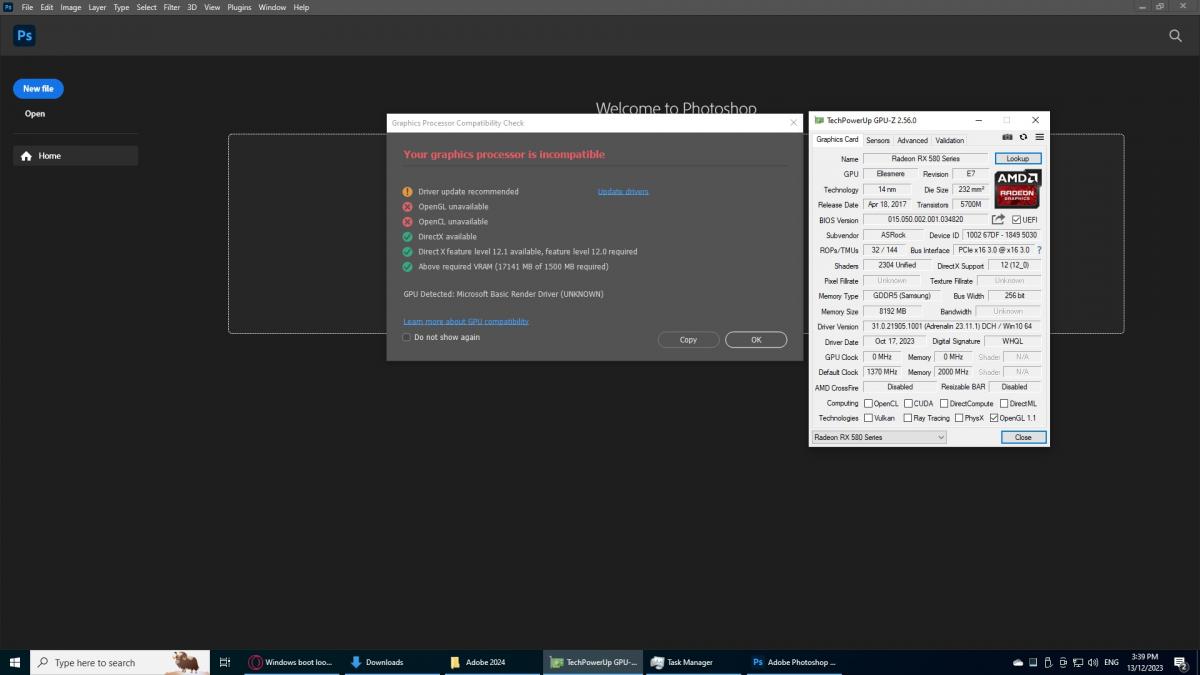Image resolution: width=1200 pixels, height=675 pixels.
Task: Open the Type menu
Action: point(121,7)
